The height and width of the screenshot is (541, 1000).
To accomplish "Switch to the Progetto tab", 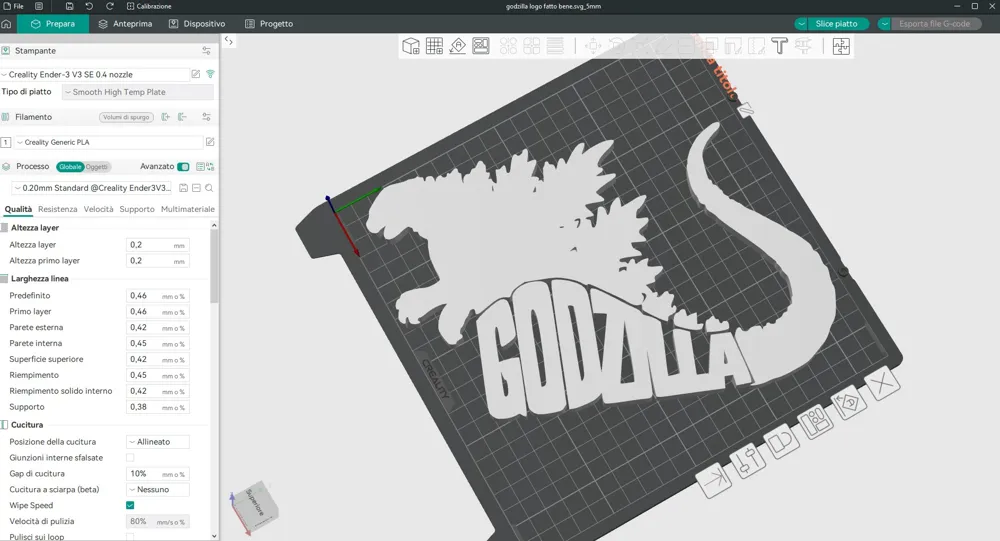I will pyautogui.click(x=269, y=24).
